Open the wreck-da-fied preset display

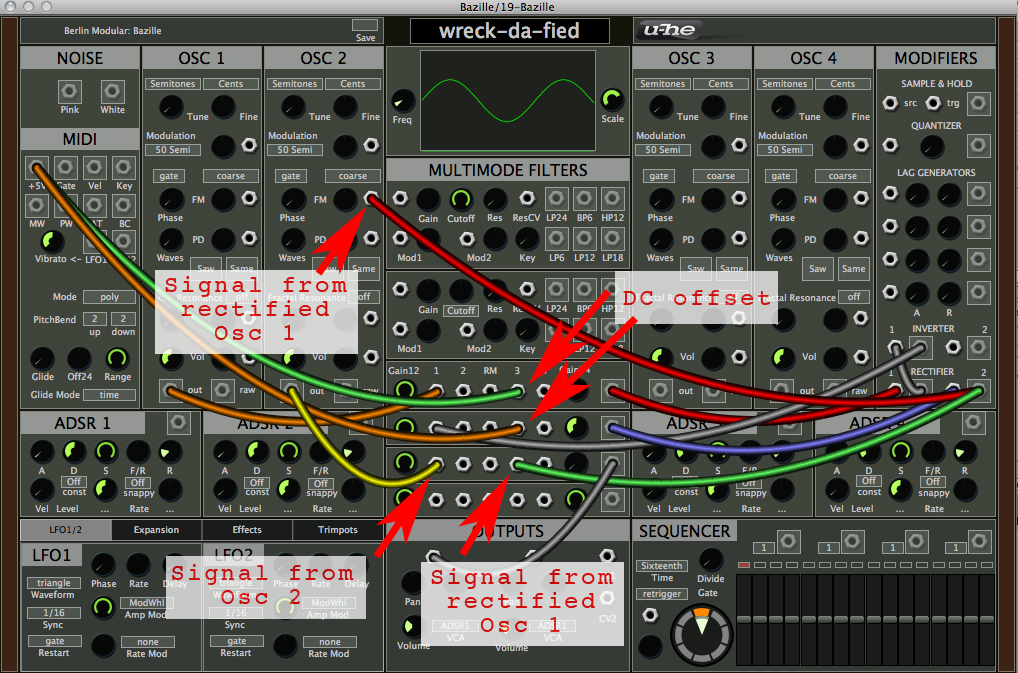[x=510, y=31]
